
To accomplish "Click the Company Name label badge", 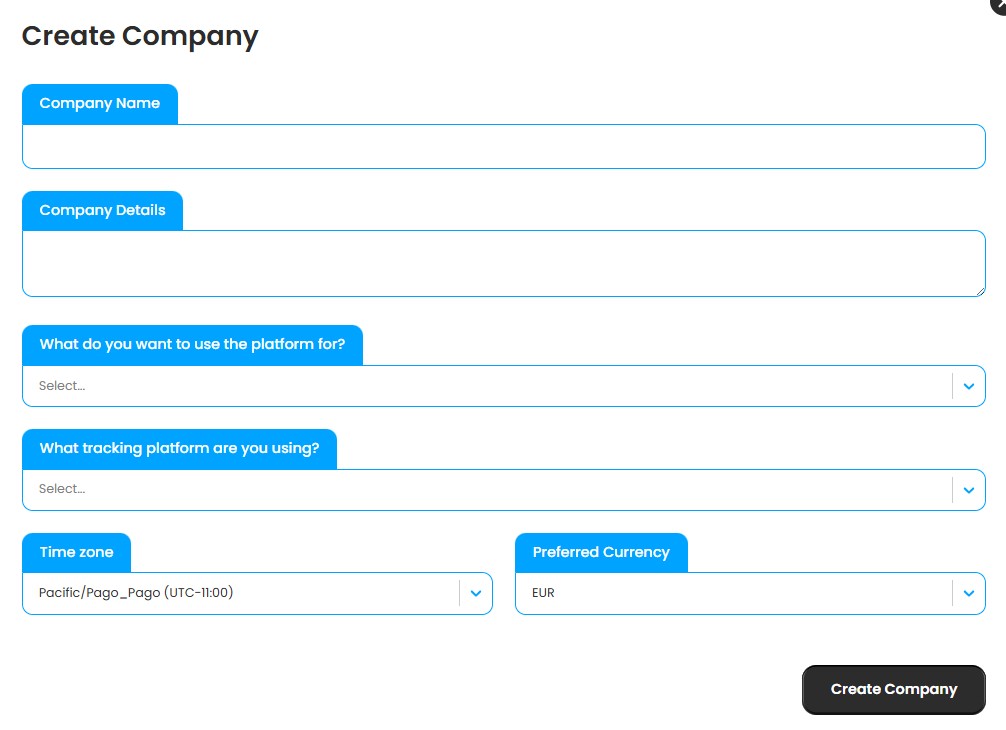I will tap(100, 103).
